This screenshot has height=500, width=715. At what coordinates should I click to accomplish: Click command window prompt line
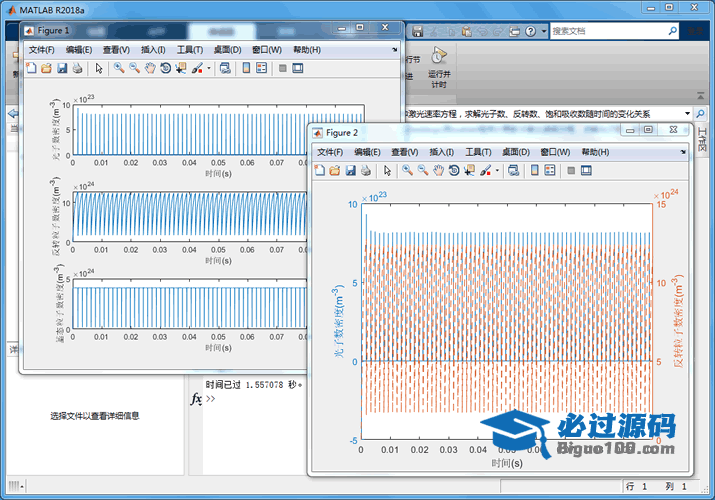[211, 398]
